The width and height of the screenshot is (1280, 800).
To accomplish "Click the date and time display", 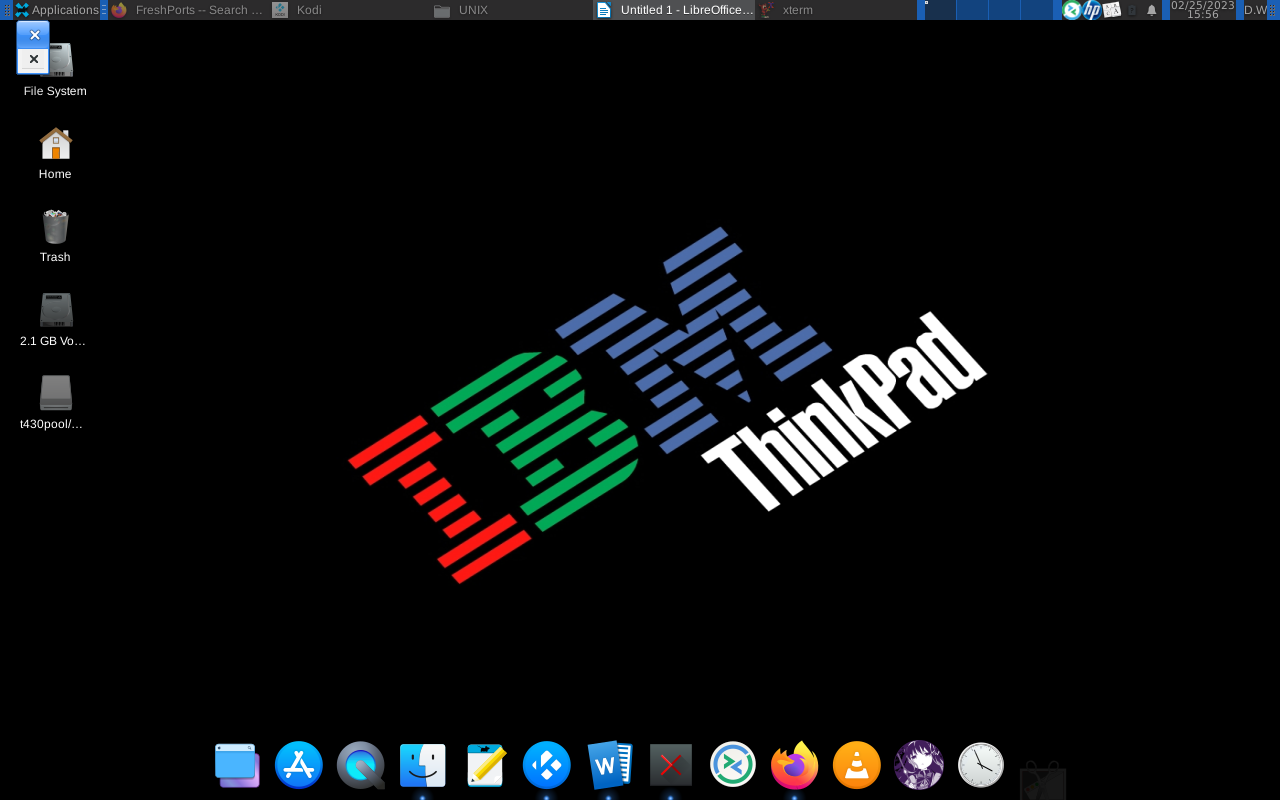I will click(x=1202, y=10).
